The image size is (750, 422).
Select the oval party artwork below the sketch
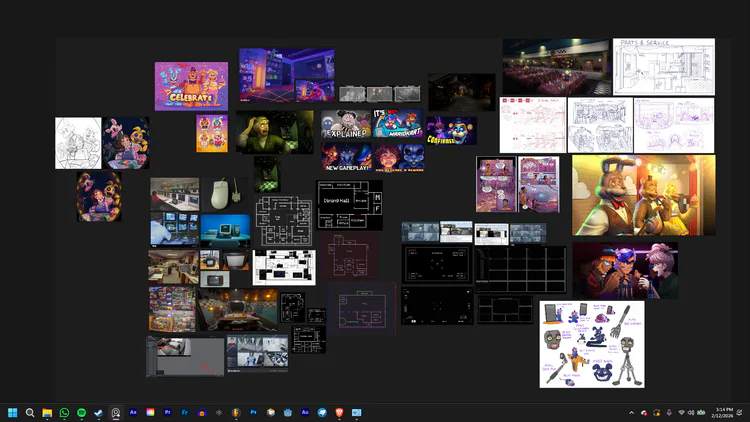[99, 197]
